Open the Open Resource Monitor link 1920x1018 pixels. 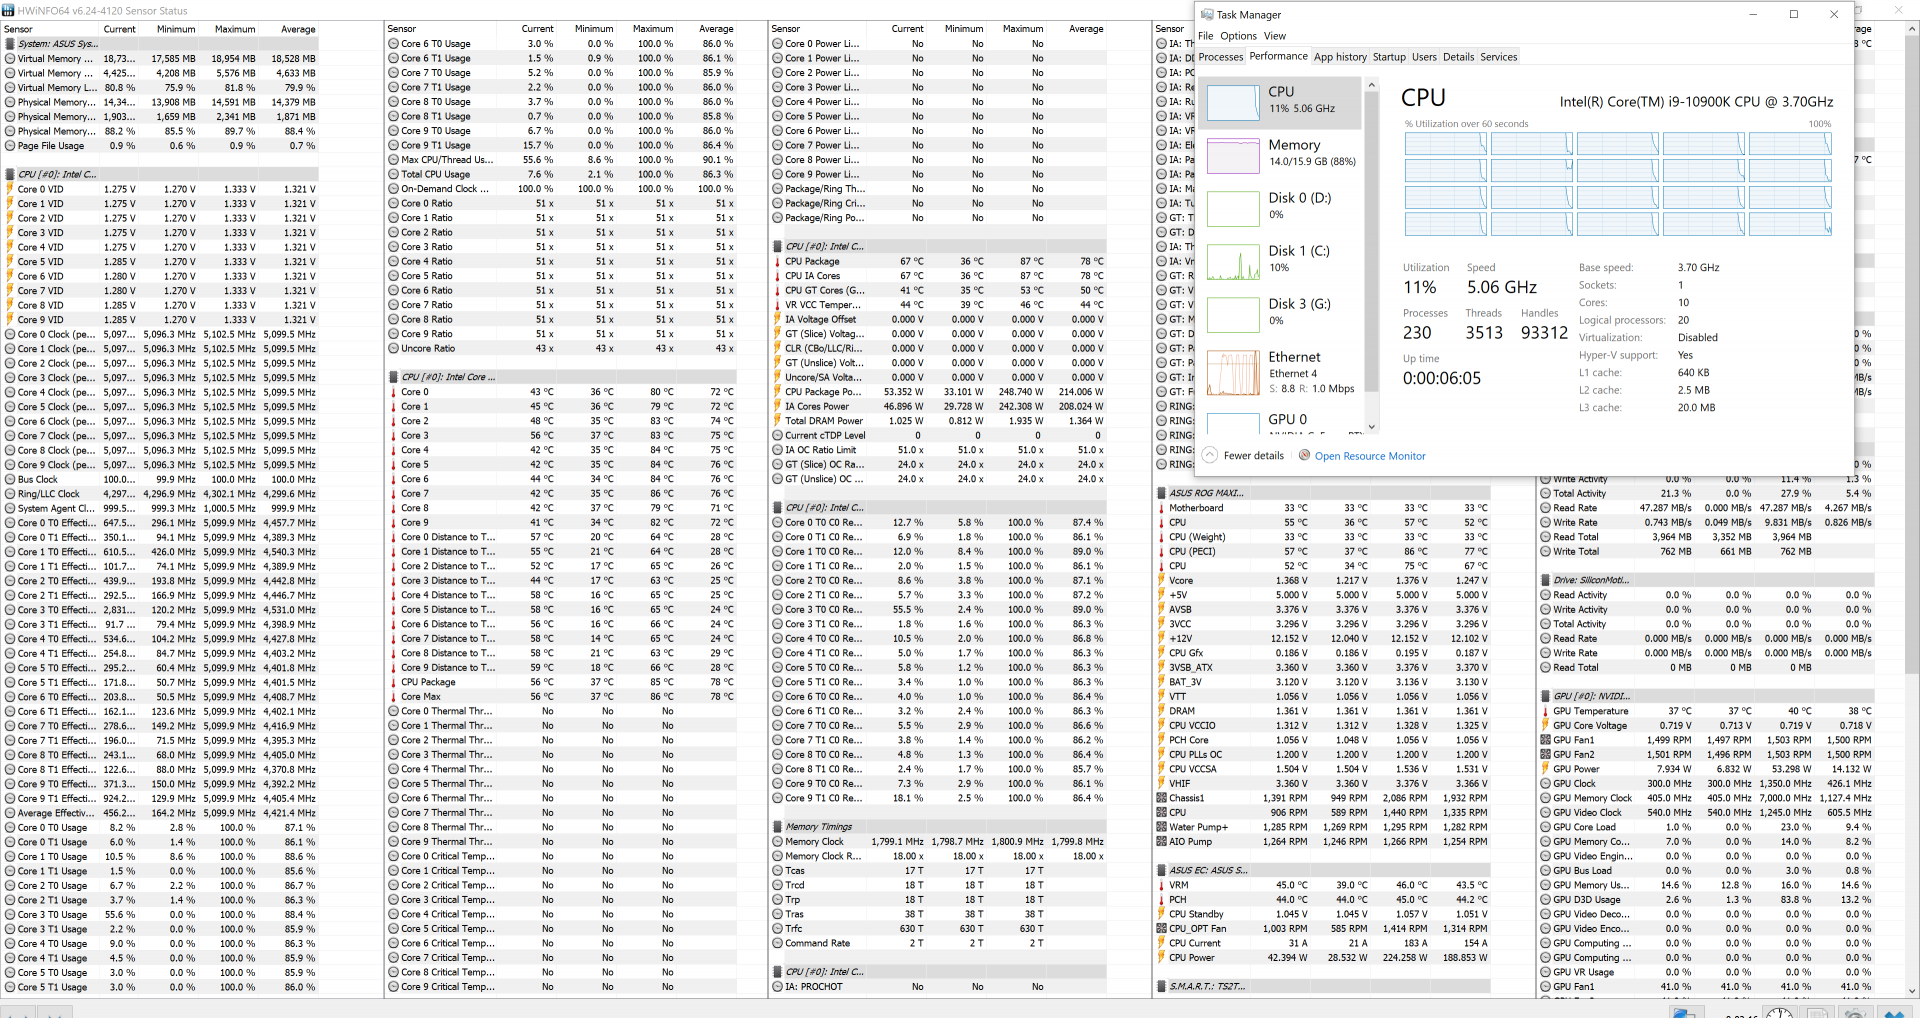[1370, 456]
